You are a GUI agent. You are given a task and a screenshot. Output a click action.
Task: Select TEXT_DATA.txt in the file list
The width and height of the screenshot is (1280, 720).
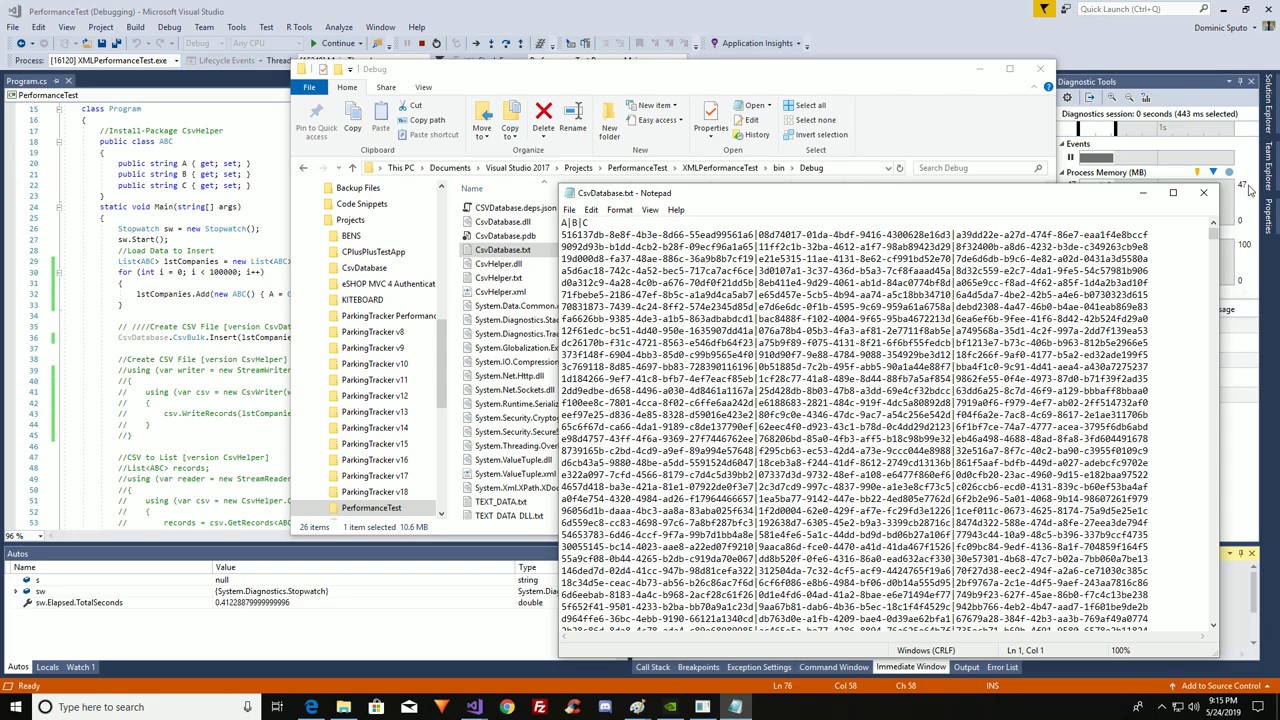click(x=500, y=502)
